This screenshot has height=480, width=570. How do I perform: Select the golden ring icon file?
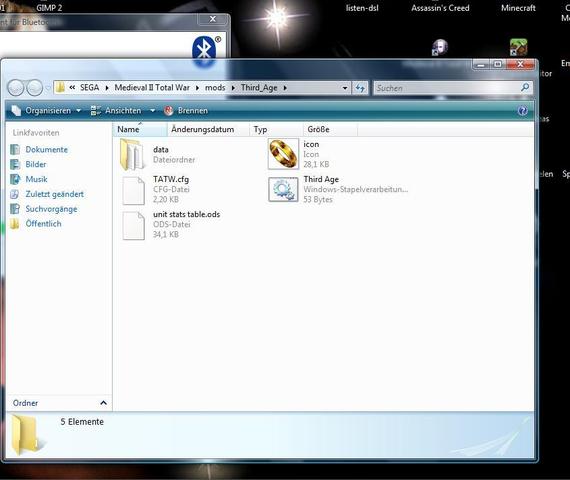(x=283, y=154)
